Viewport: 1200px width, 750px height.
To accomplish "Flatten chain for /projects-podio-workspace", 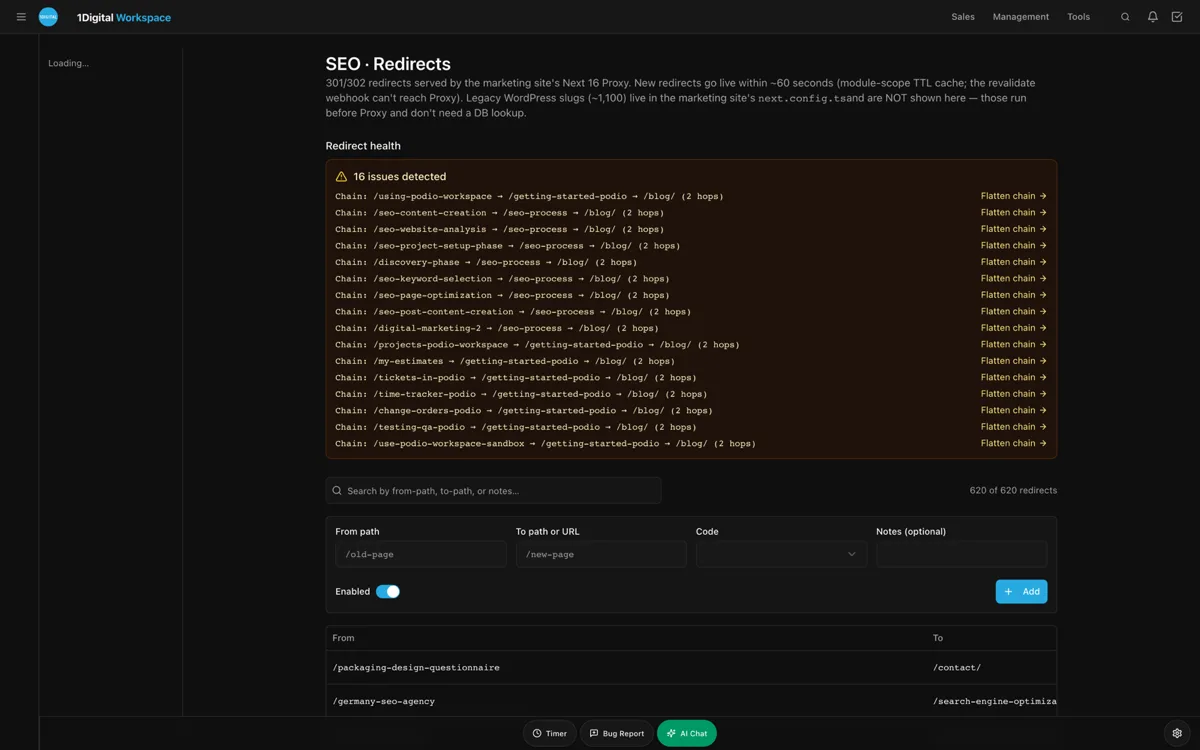I will (1013, 344).
